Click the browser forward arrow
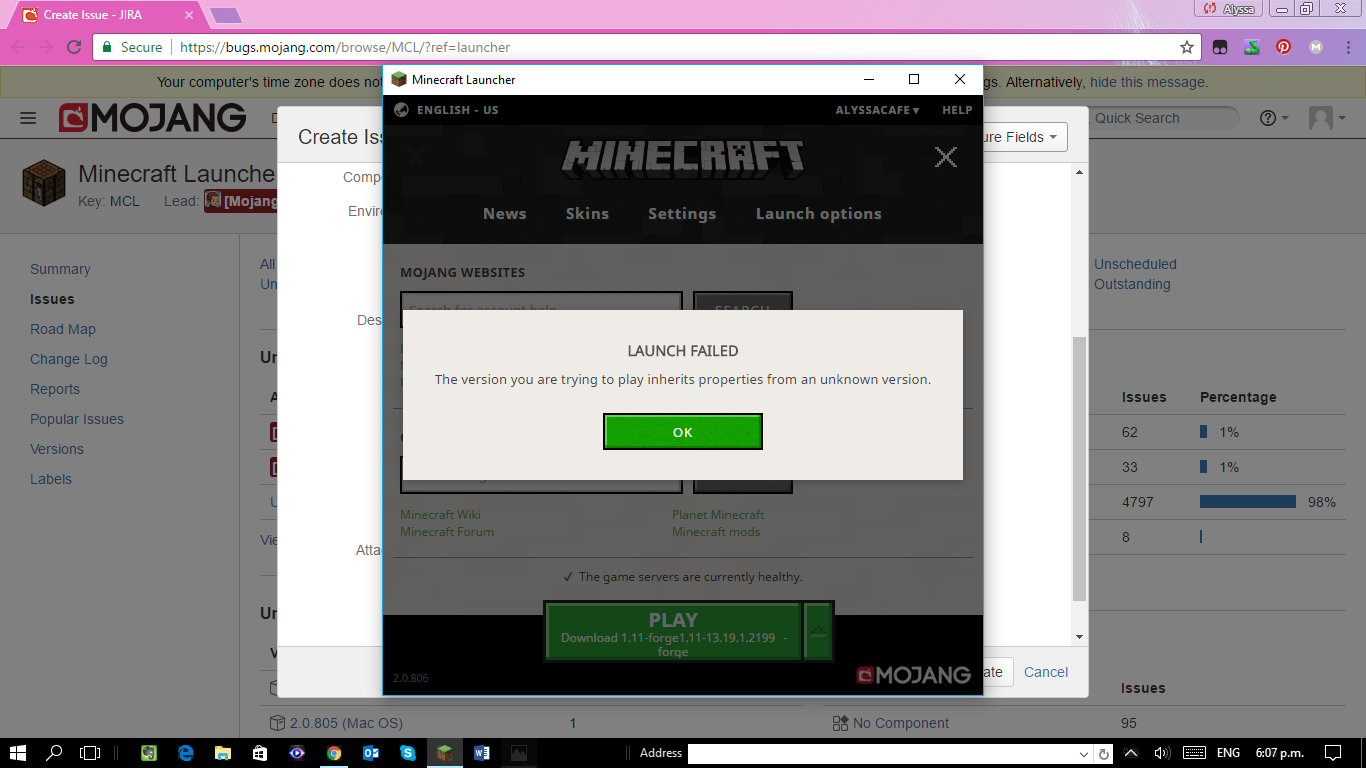Screen dimensions: 1366x768 coord(46,47)
